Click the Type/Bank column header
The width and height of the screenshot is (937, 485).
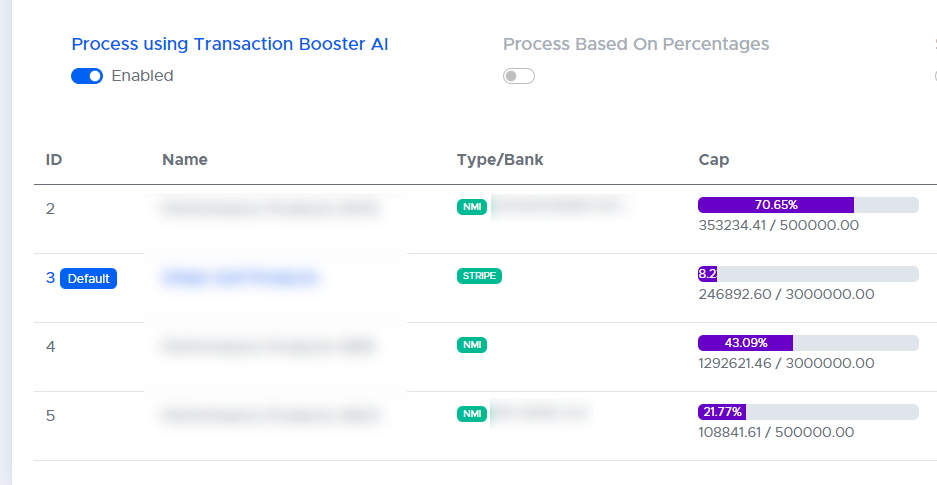499,160
